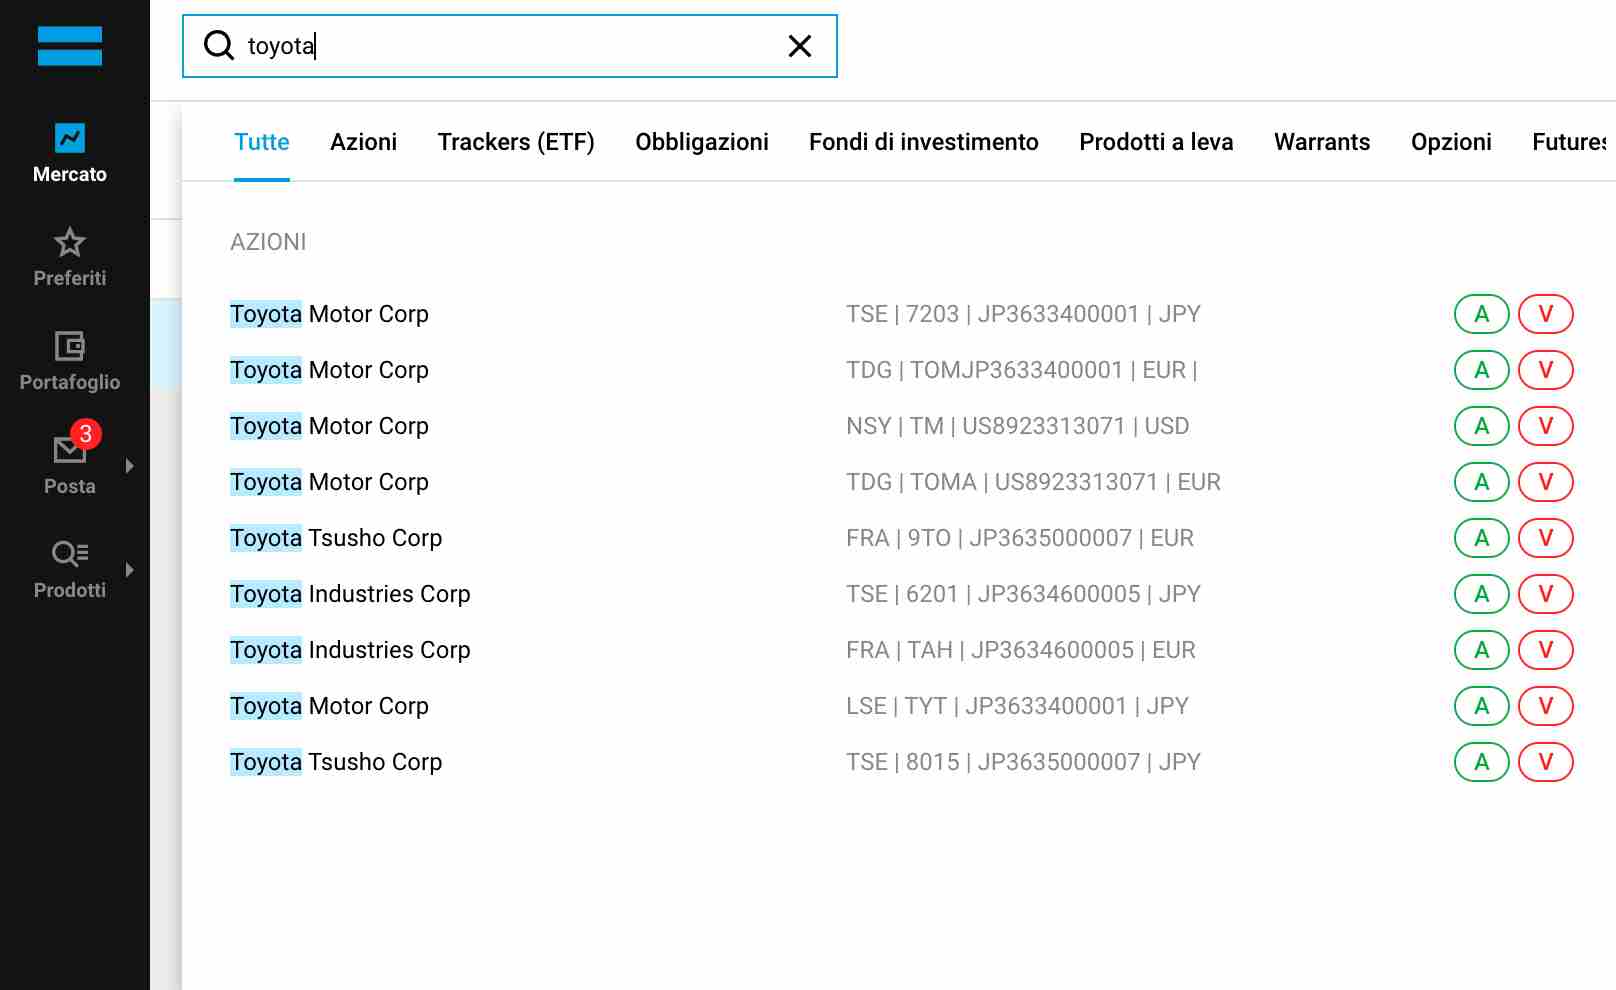
Task: Open Toyota Motor Corp LSE TYT result
Action: [x=329, y=706]
